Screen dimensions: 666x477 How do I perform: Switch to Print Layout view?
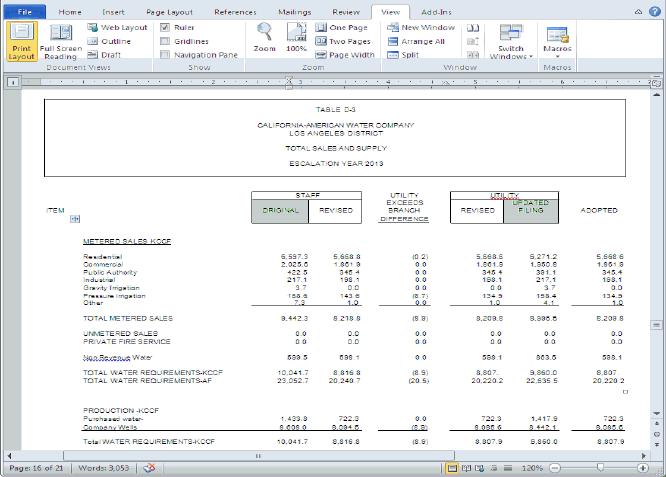tap(22, 41)
